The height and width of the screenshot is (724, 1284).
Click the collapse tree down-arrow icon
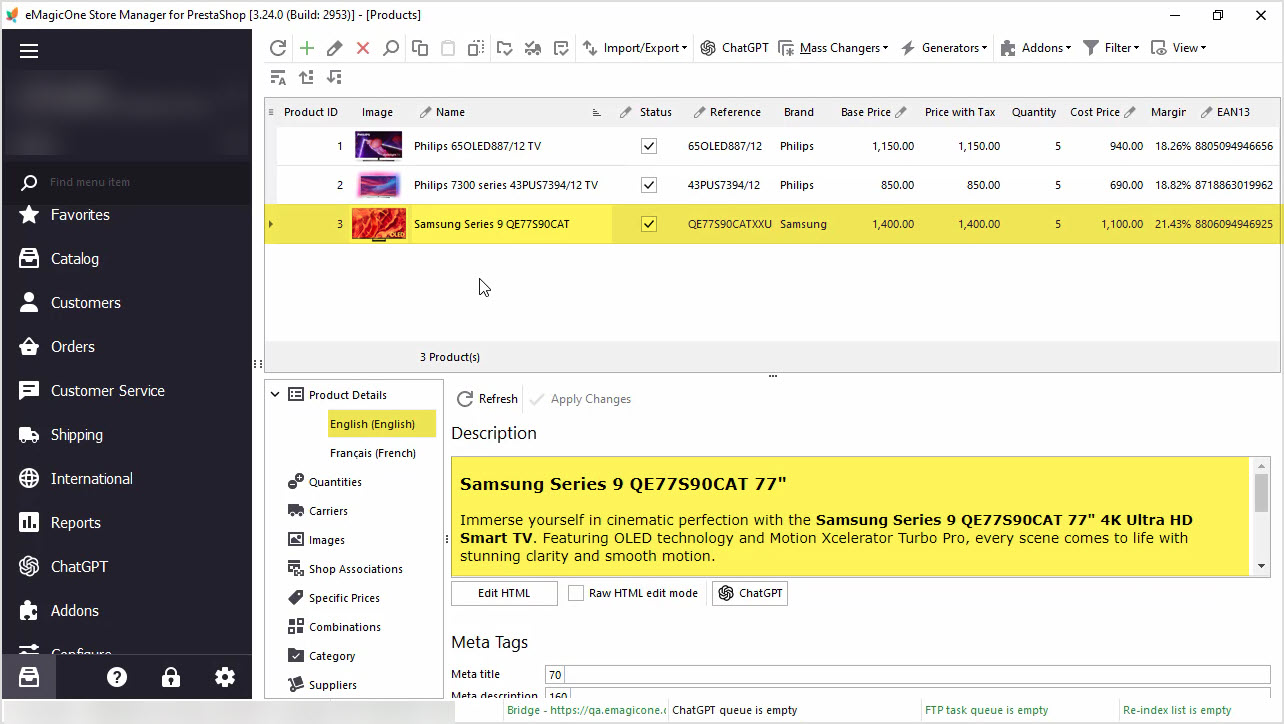coord(334,77)
